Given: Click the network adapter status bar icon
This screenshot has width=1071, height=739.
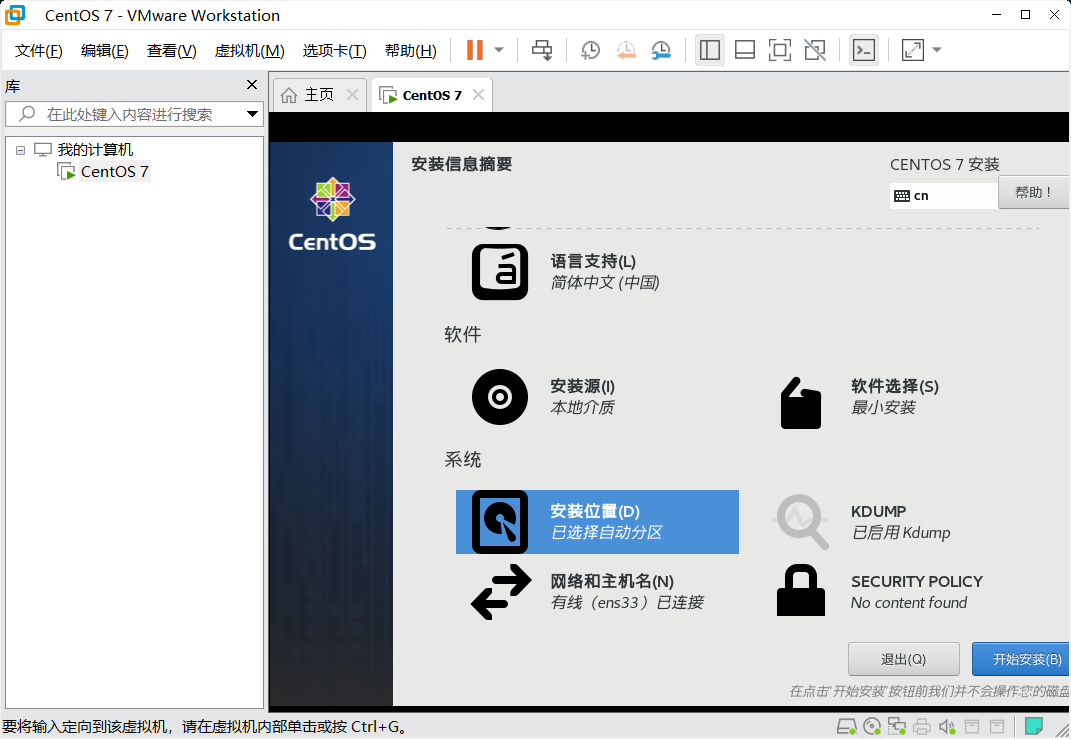Looking at the screenshot, I should pos(897,726).
